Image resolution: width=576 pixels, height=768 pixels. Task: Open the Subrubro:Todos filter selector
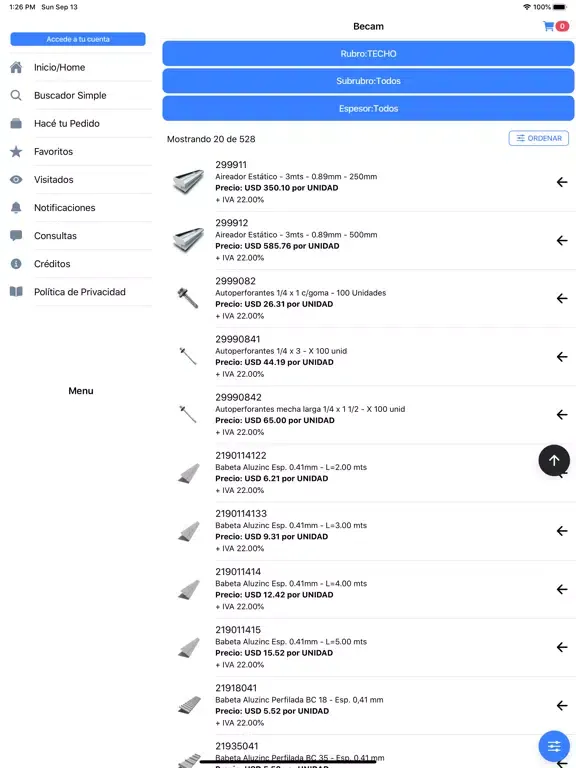tap(368, 81)
